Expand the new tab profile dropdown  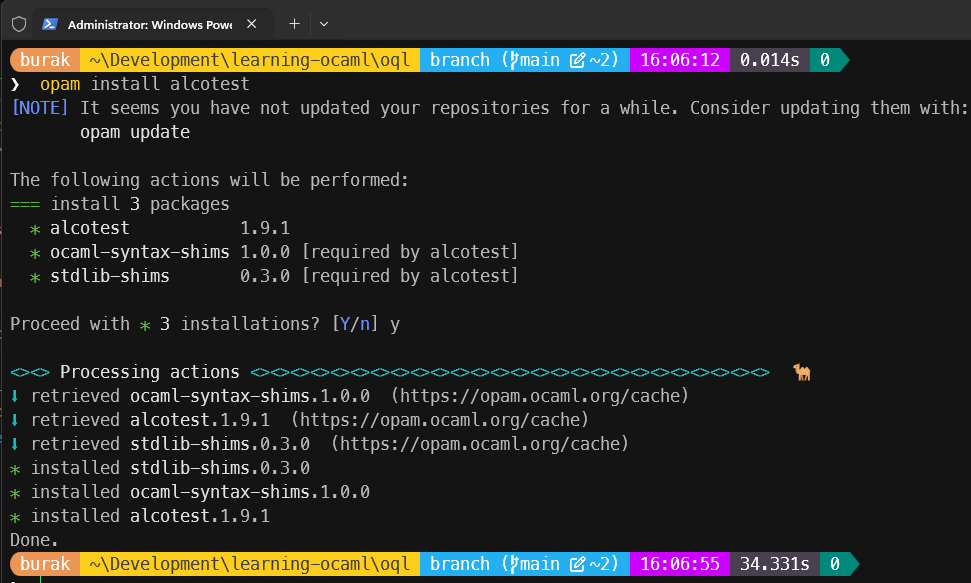pyautogui.click(x=323, y=23)
